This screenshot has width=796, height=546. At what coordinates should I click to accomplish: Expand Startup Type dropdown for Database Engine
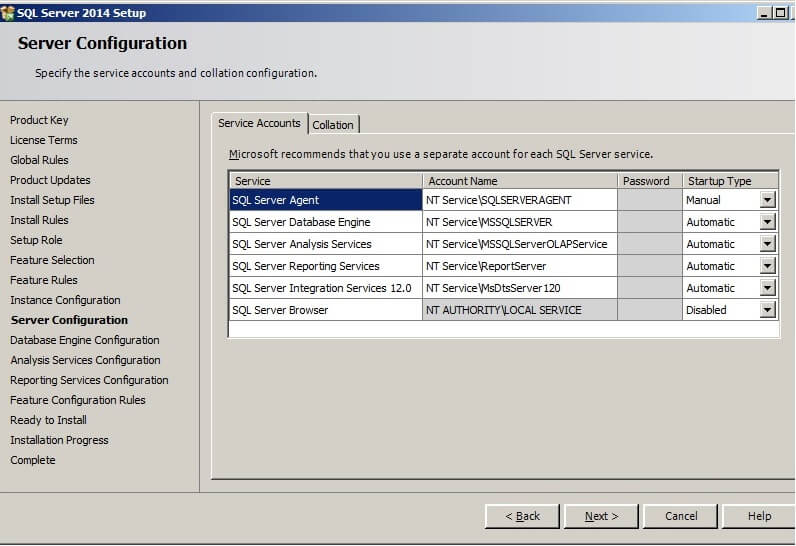click(767, 222)
